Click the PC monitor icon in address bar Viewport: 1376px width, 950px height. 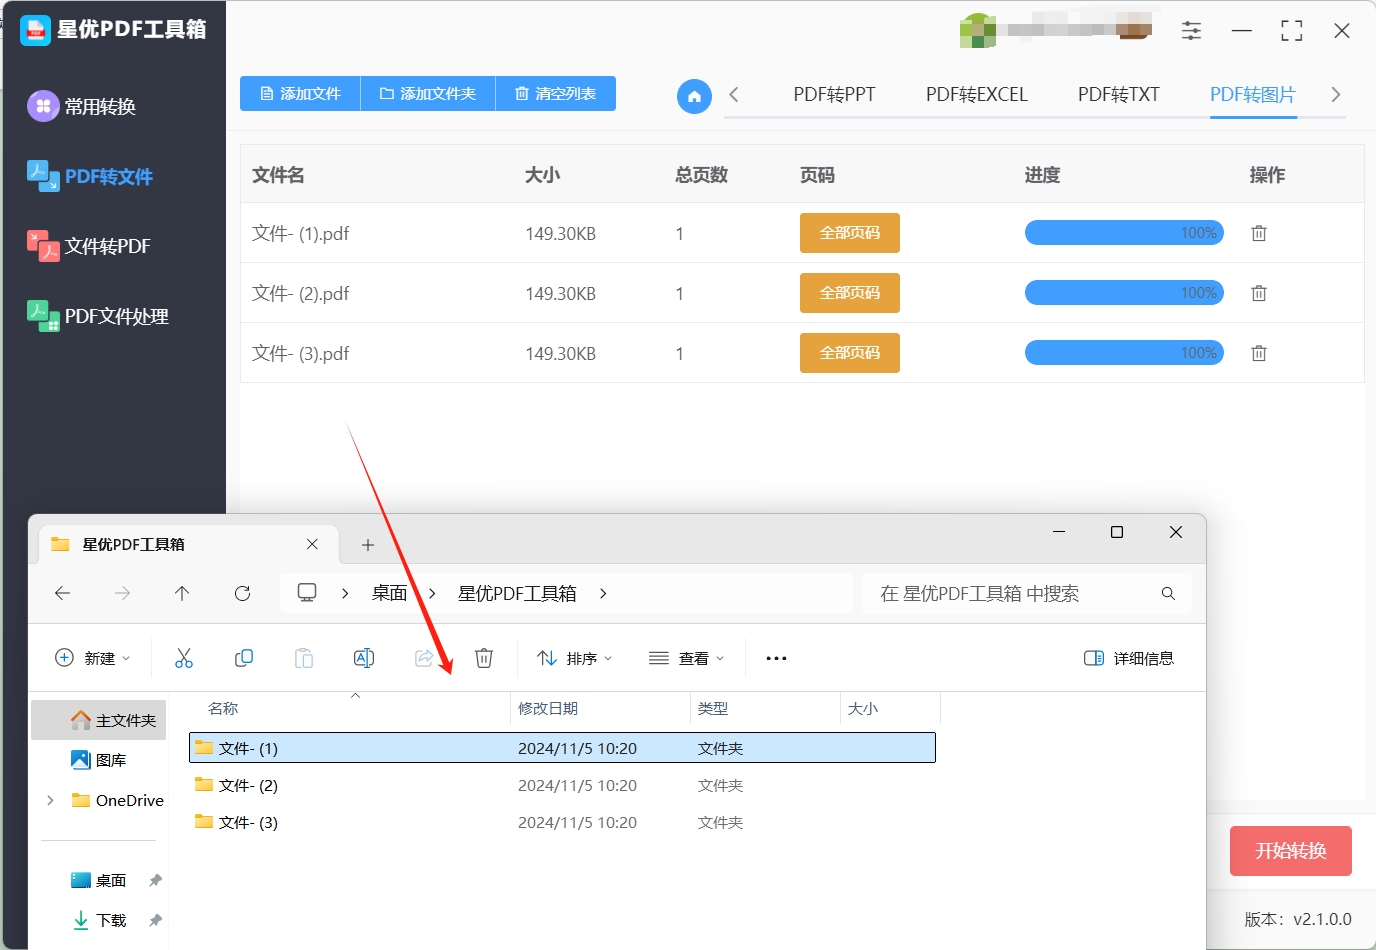307,593
